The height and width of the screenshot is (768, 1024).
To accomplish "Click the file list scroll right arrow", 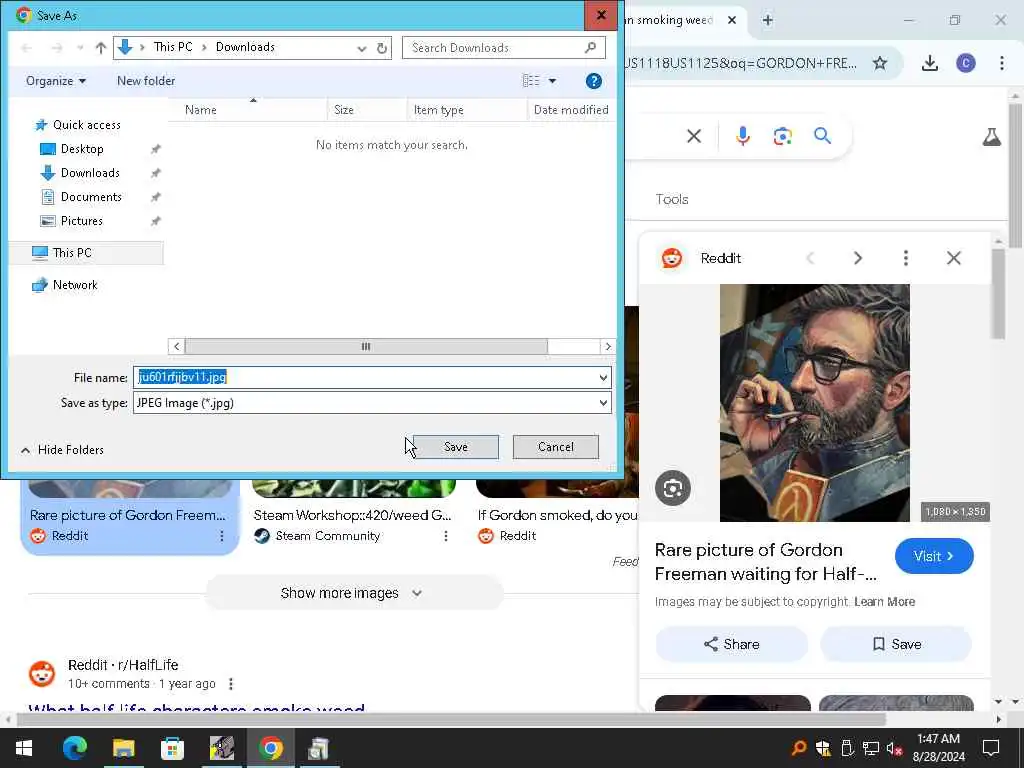I will [607, 346].
